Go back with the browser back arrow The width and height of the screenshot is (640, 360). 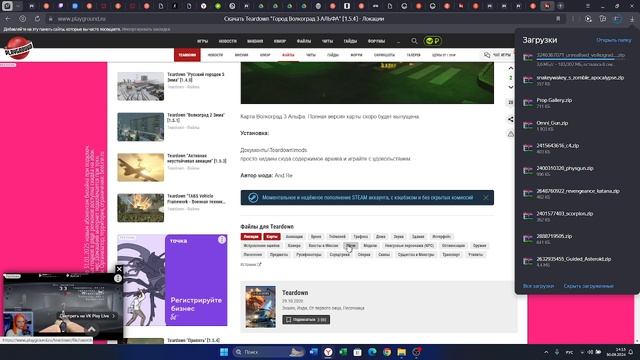coord(8,19)
